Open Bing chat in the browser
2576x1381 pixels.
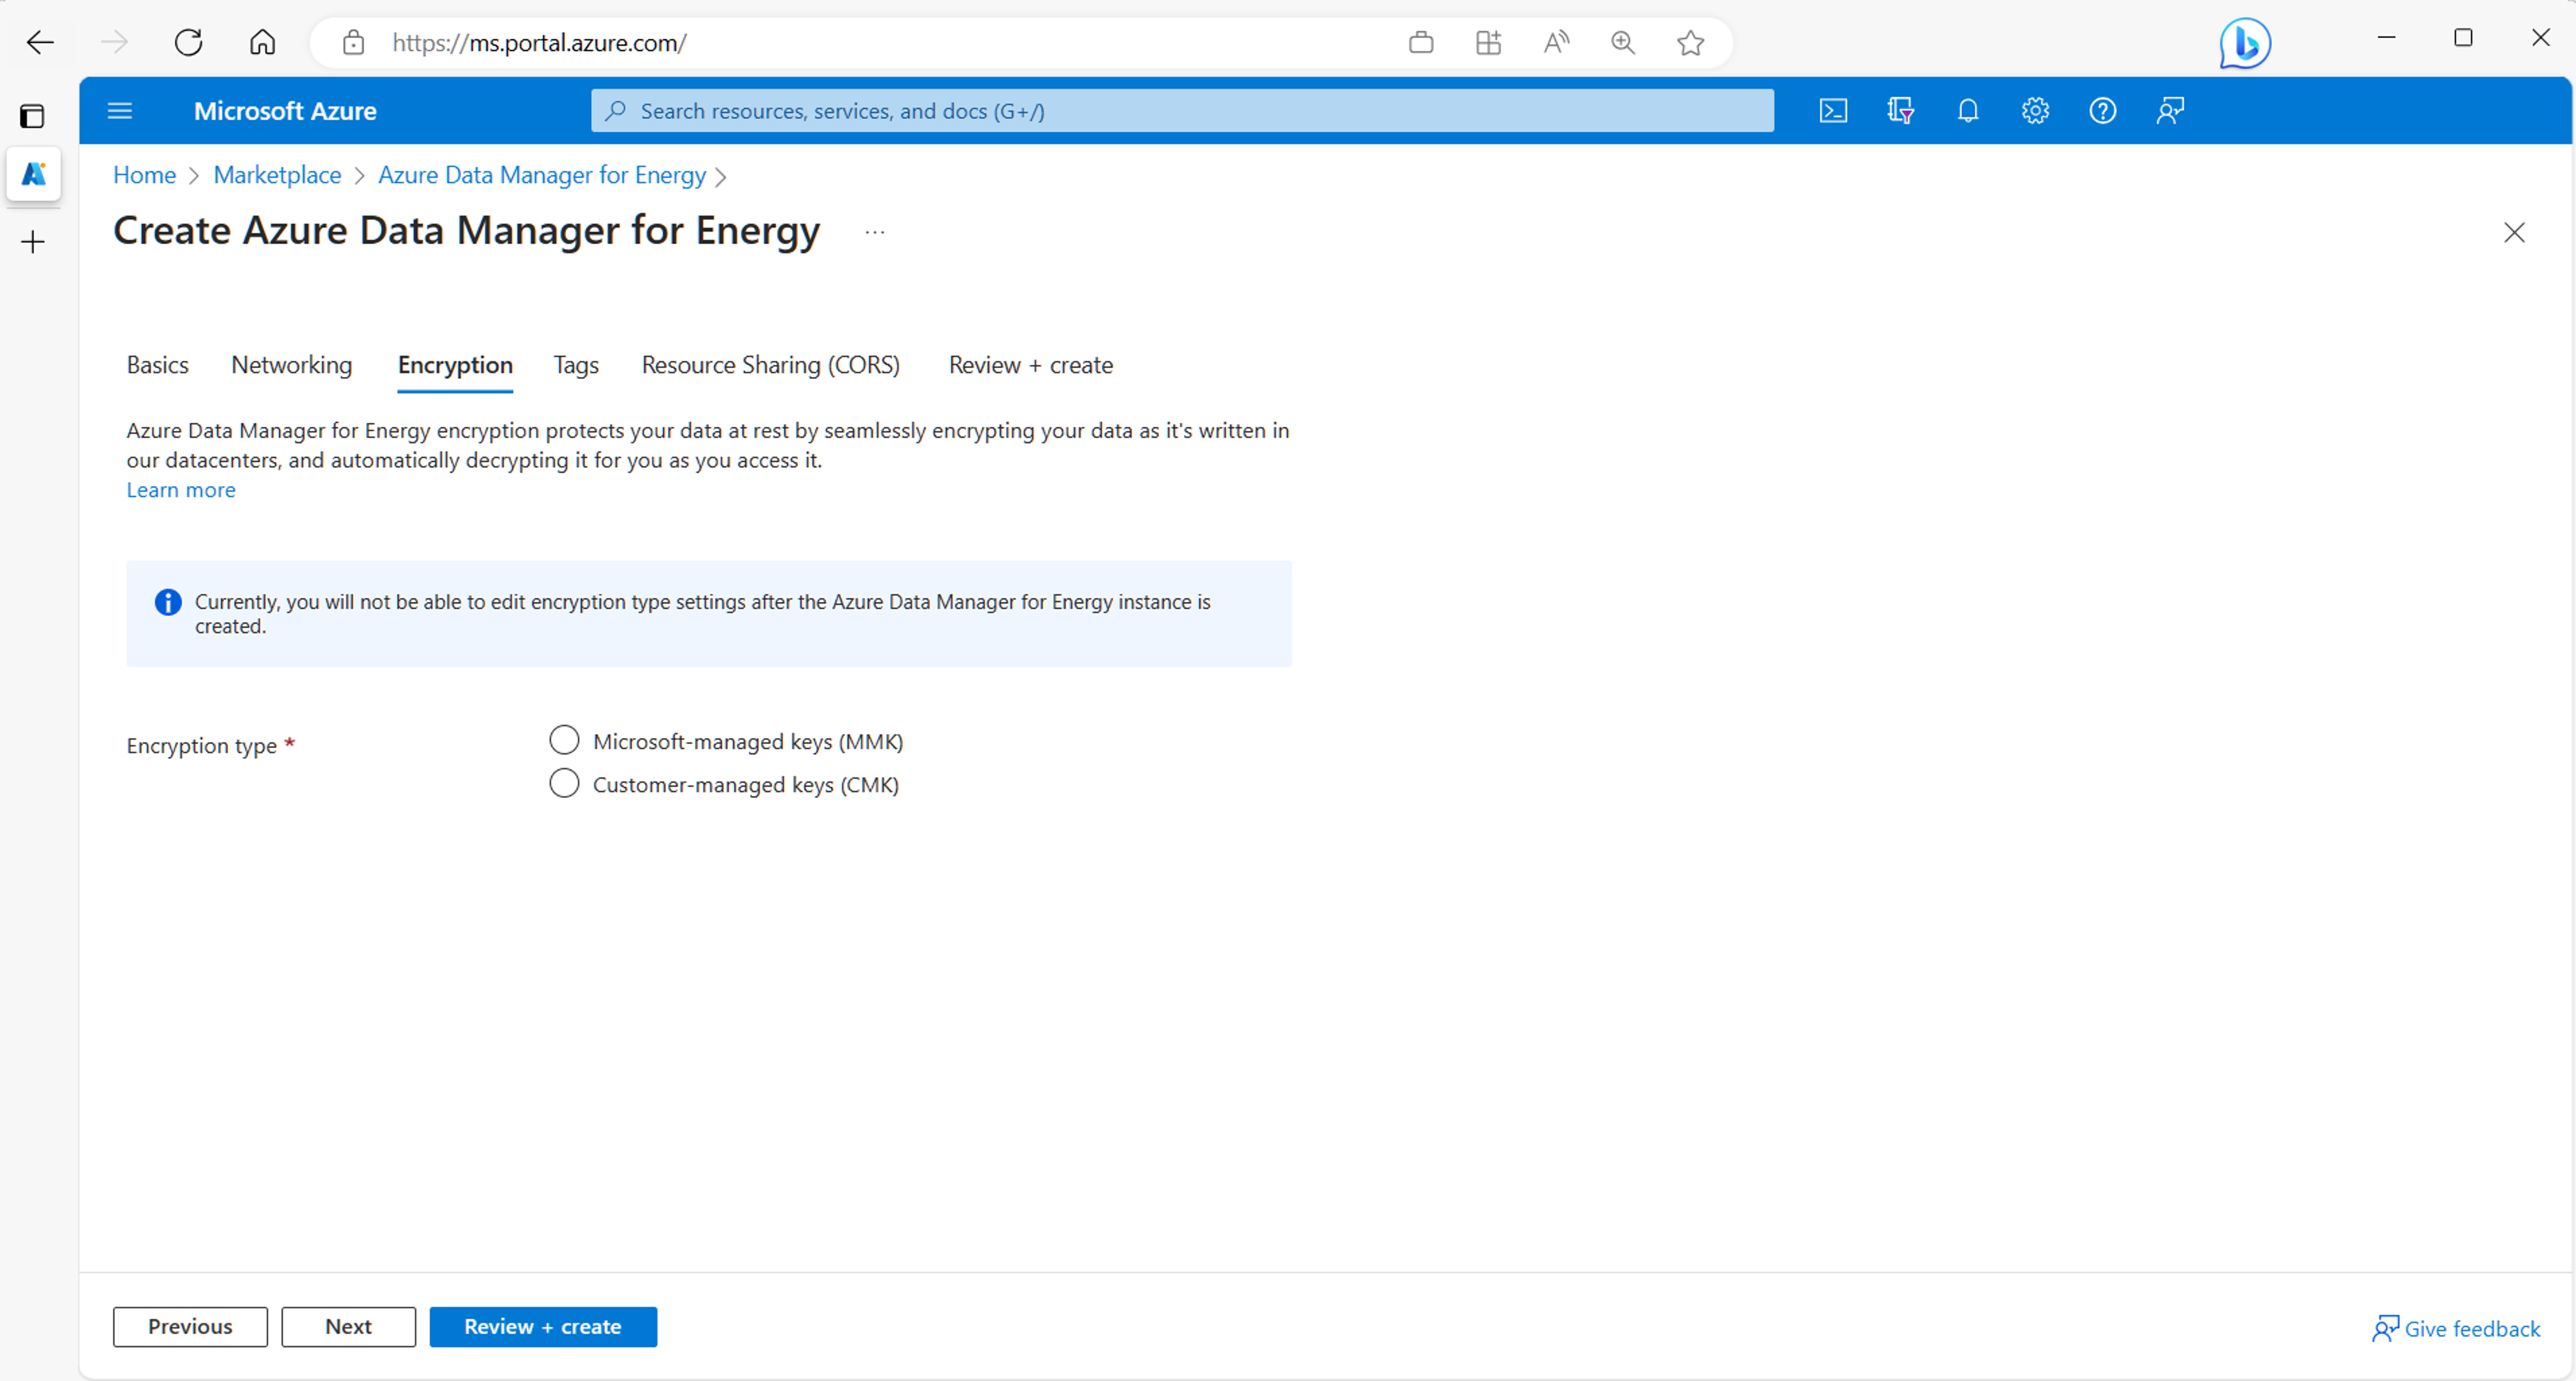pos(2244,42)
